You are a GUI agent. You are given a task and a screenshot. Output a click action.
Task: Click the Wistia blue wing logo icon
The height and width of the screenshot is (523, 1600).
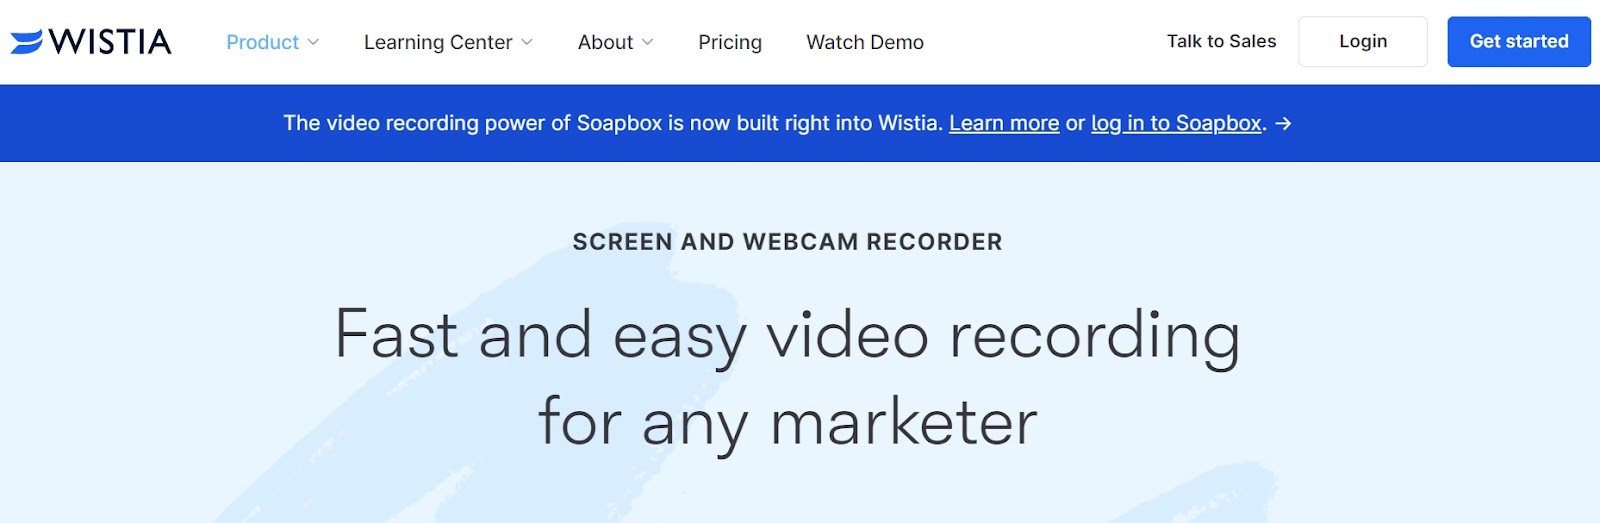(x=27, y=41)
